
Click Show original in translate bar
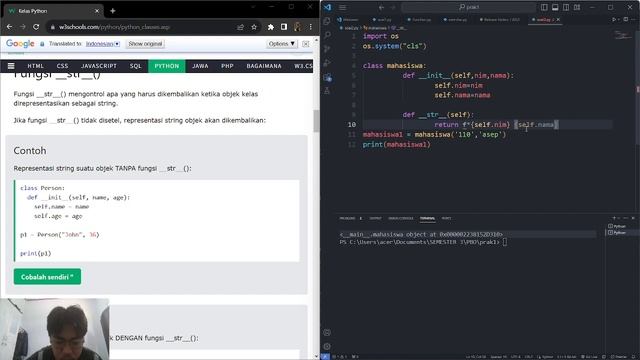pos(145,44)
